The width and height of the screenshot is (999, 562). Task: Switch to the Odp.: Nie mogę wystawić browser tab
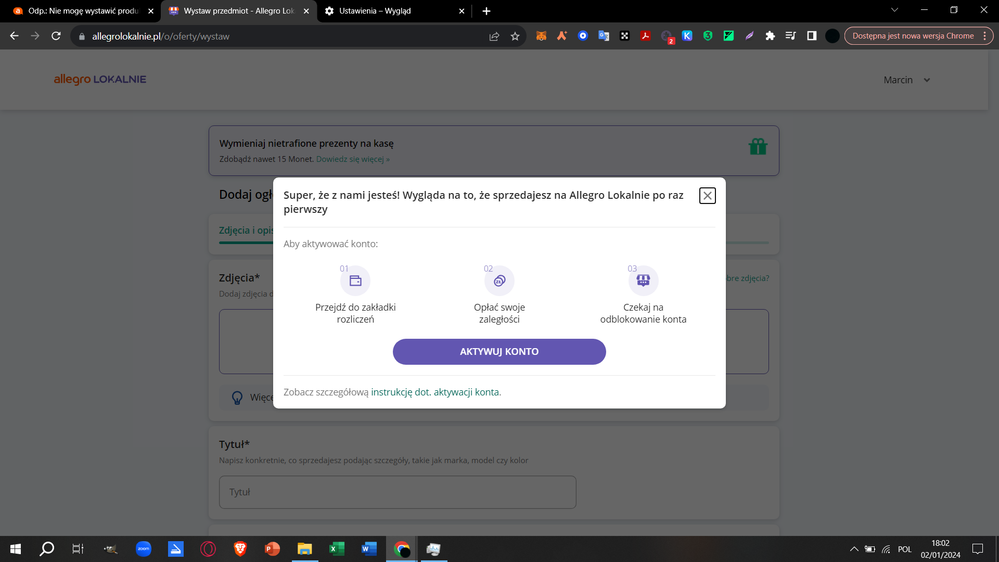(83, 11)
